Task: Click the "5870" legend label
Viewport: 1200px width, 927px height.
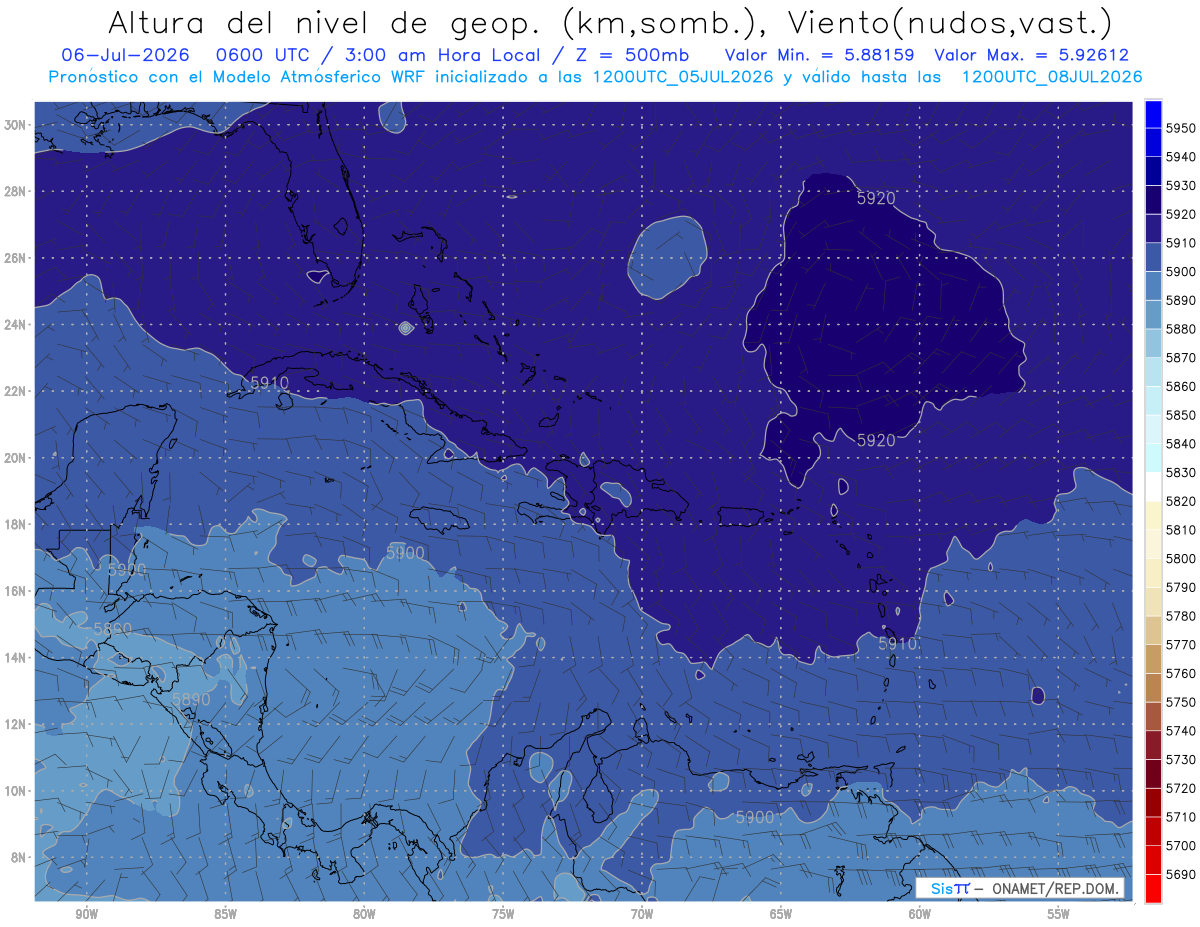Action: (x=1180, y=358)
